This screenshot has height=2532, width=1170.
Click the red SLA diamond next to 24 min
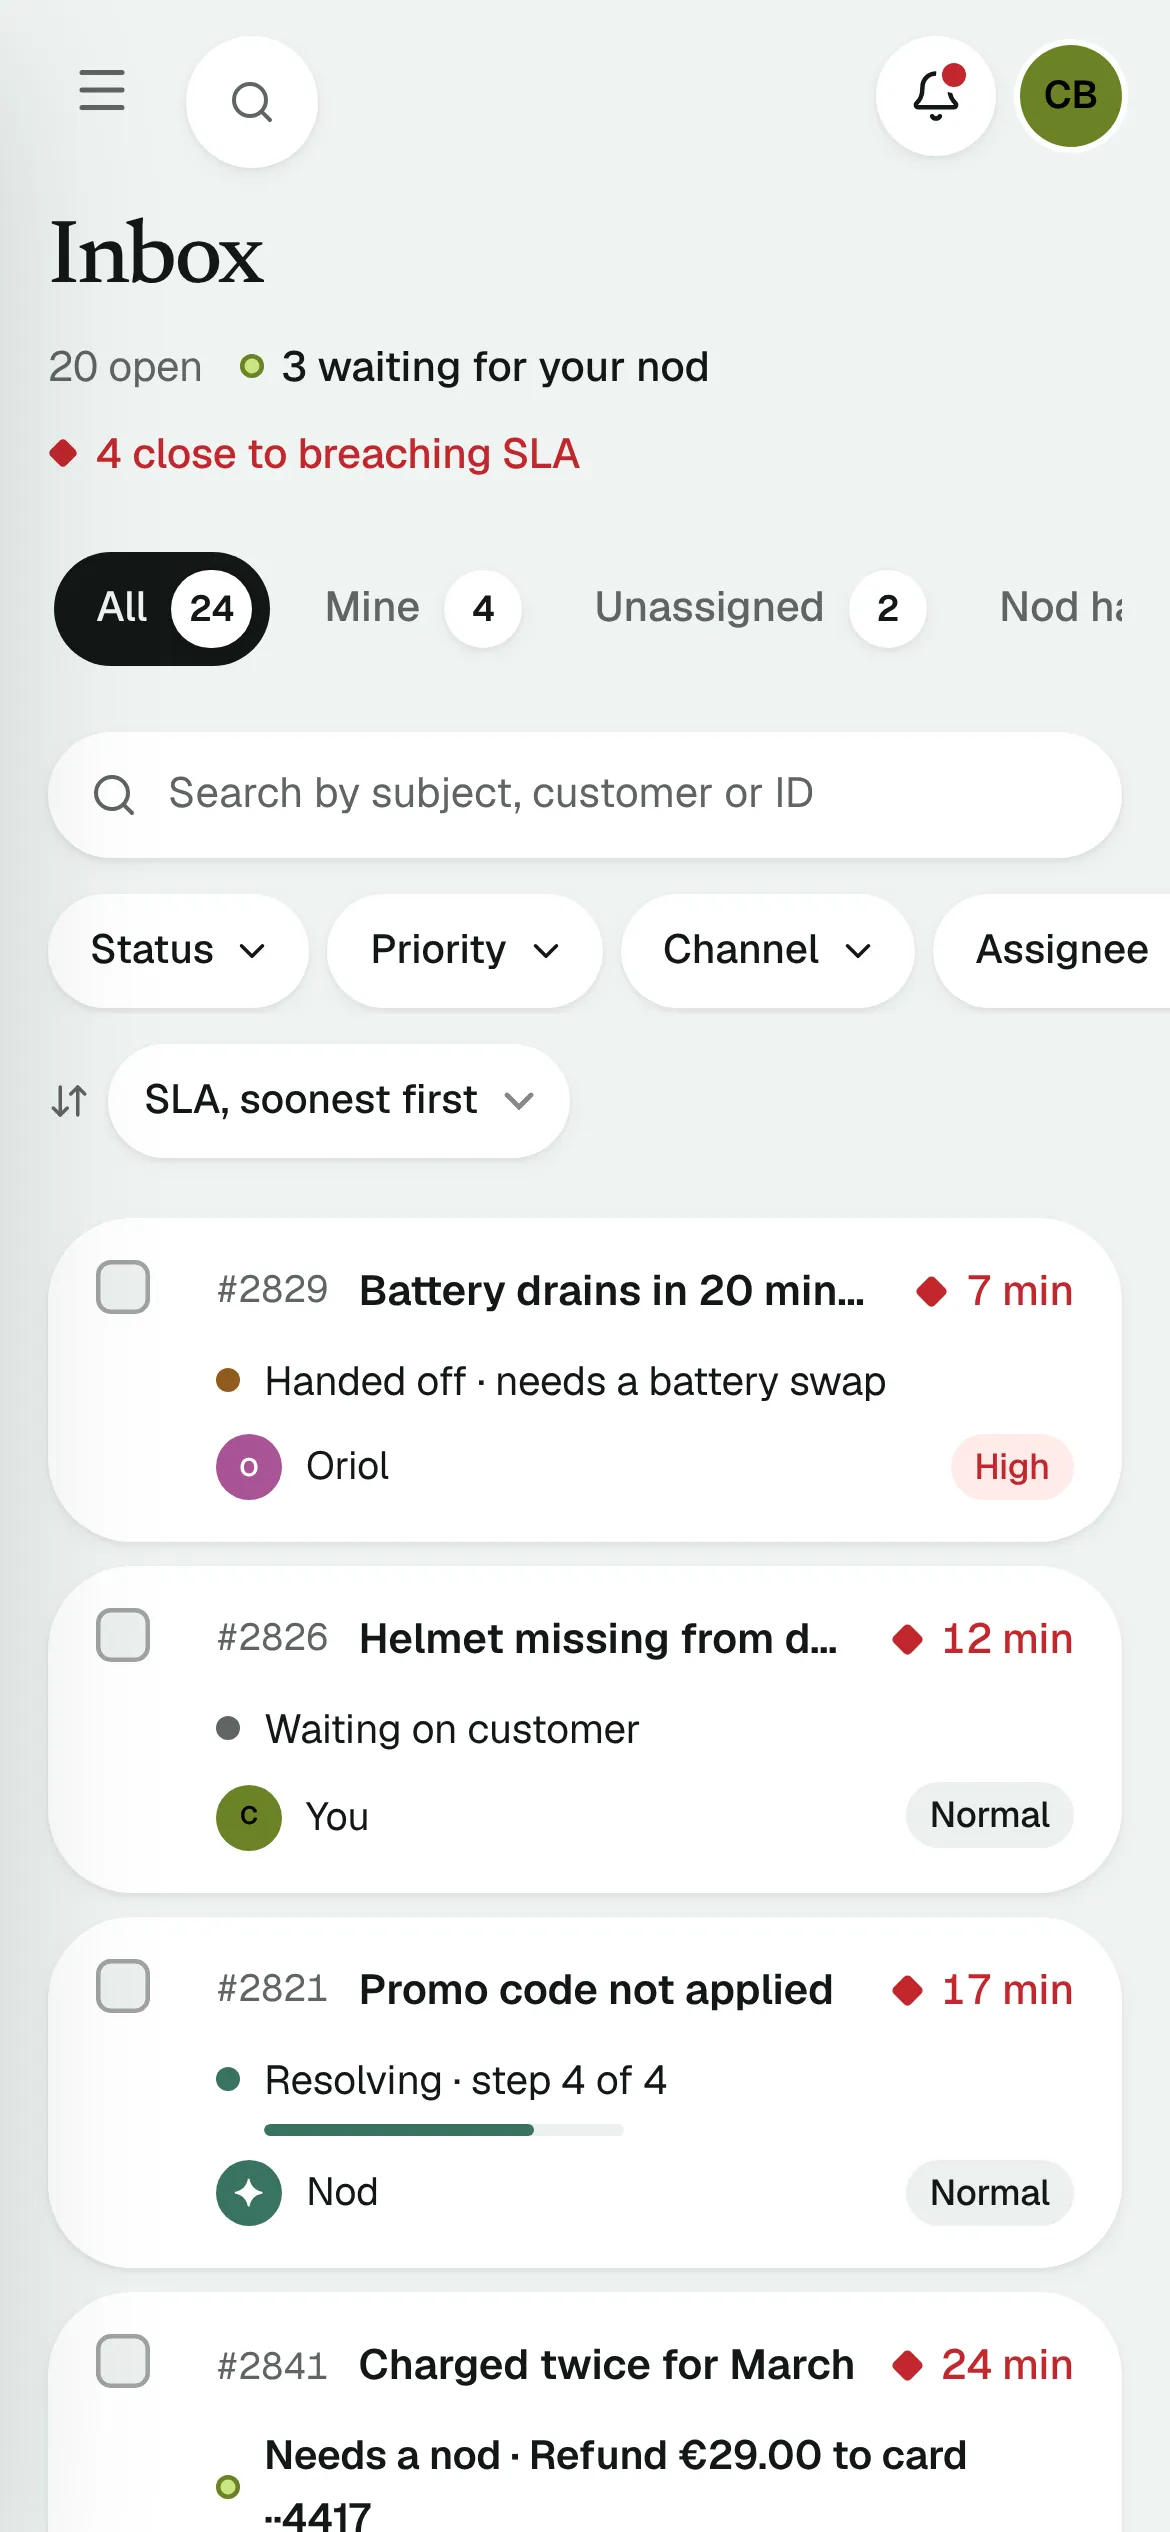[908, 2365]
